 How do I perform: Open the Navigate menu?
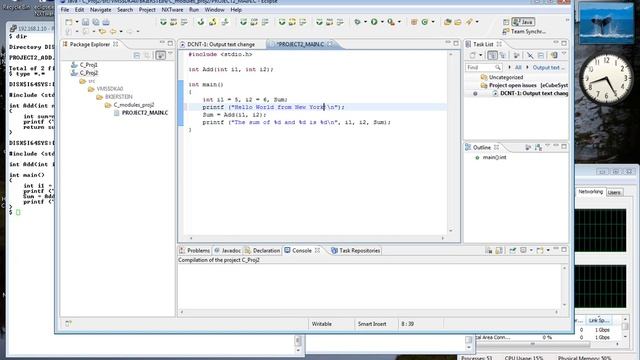tap(100, 9)
